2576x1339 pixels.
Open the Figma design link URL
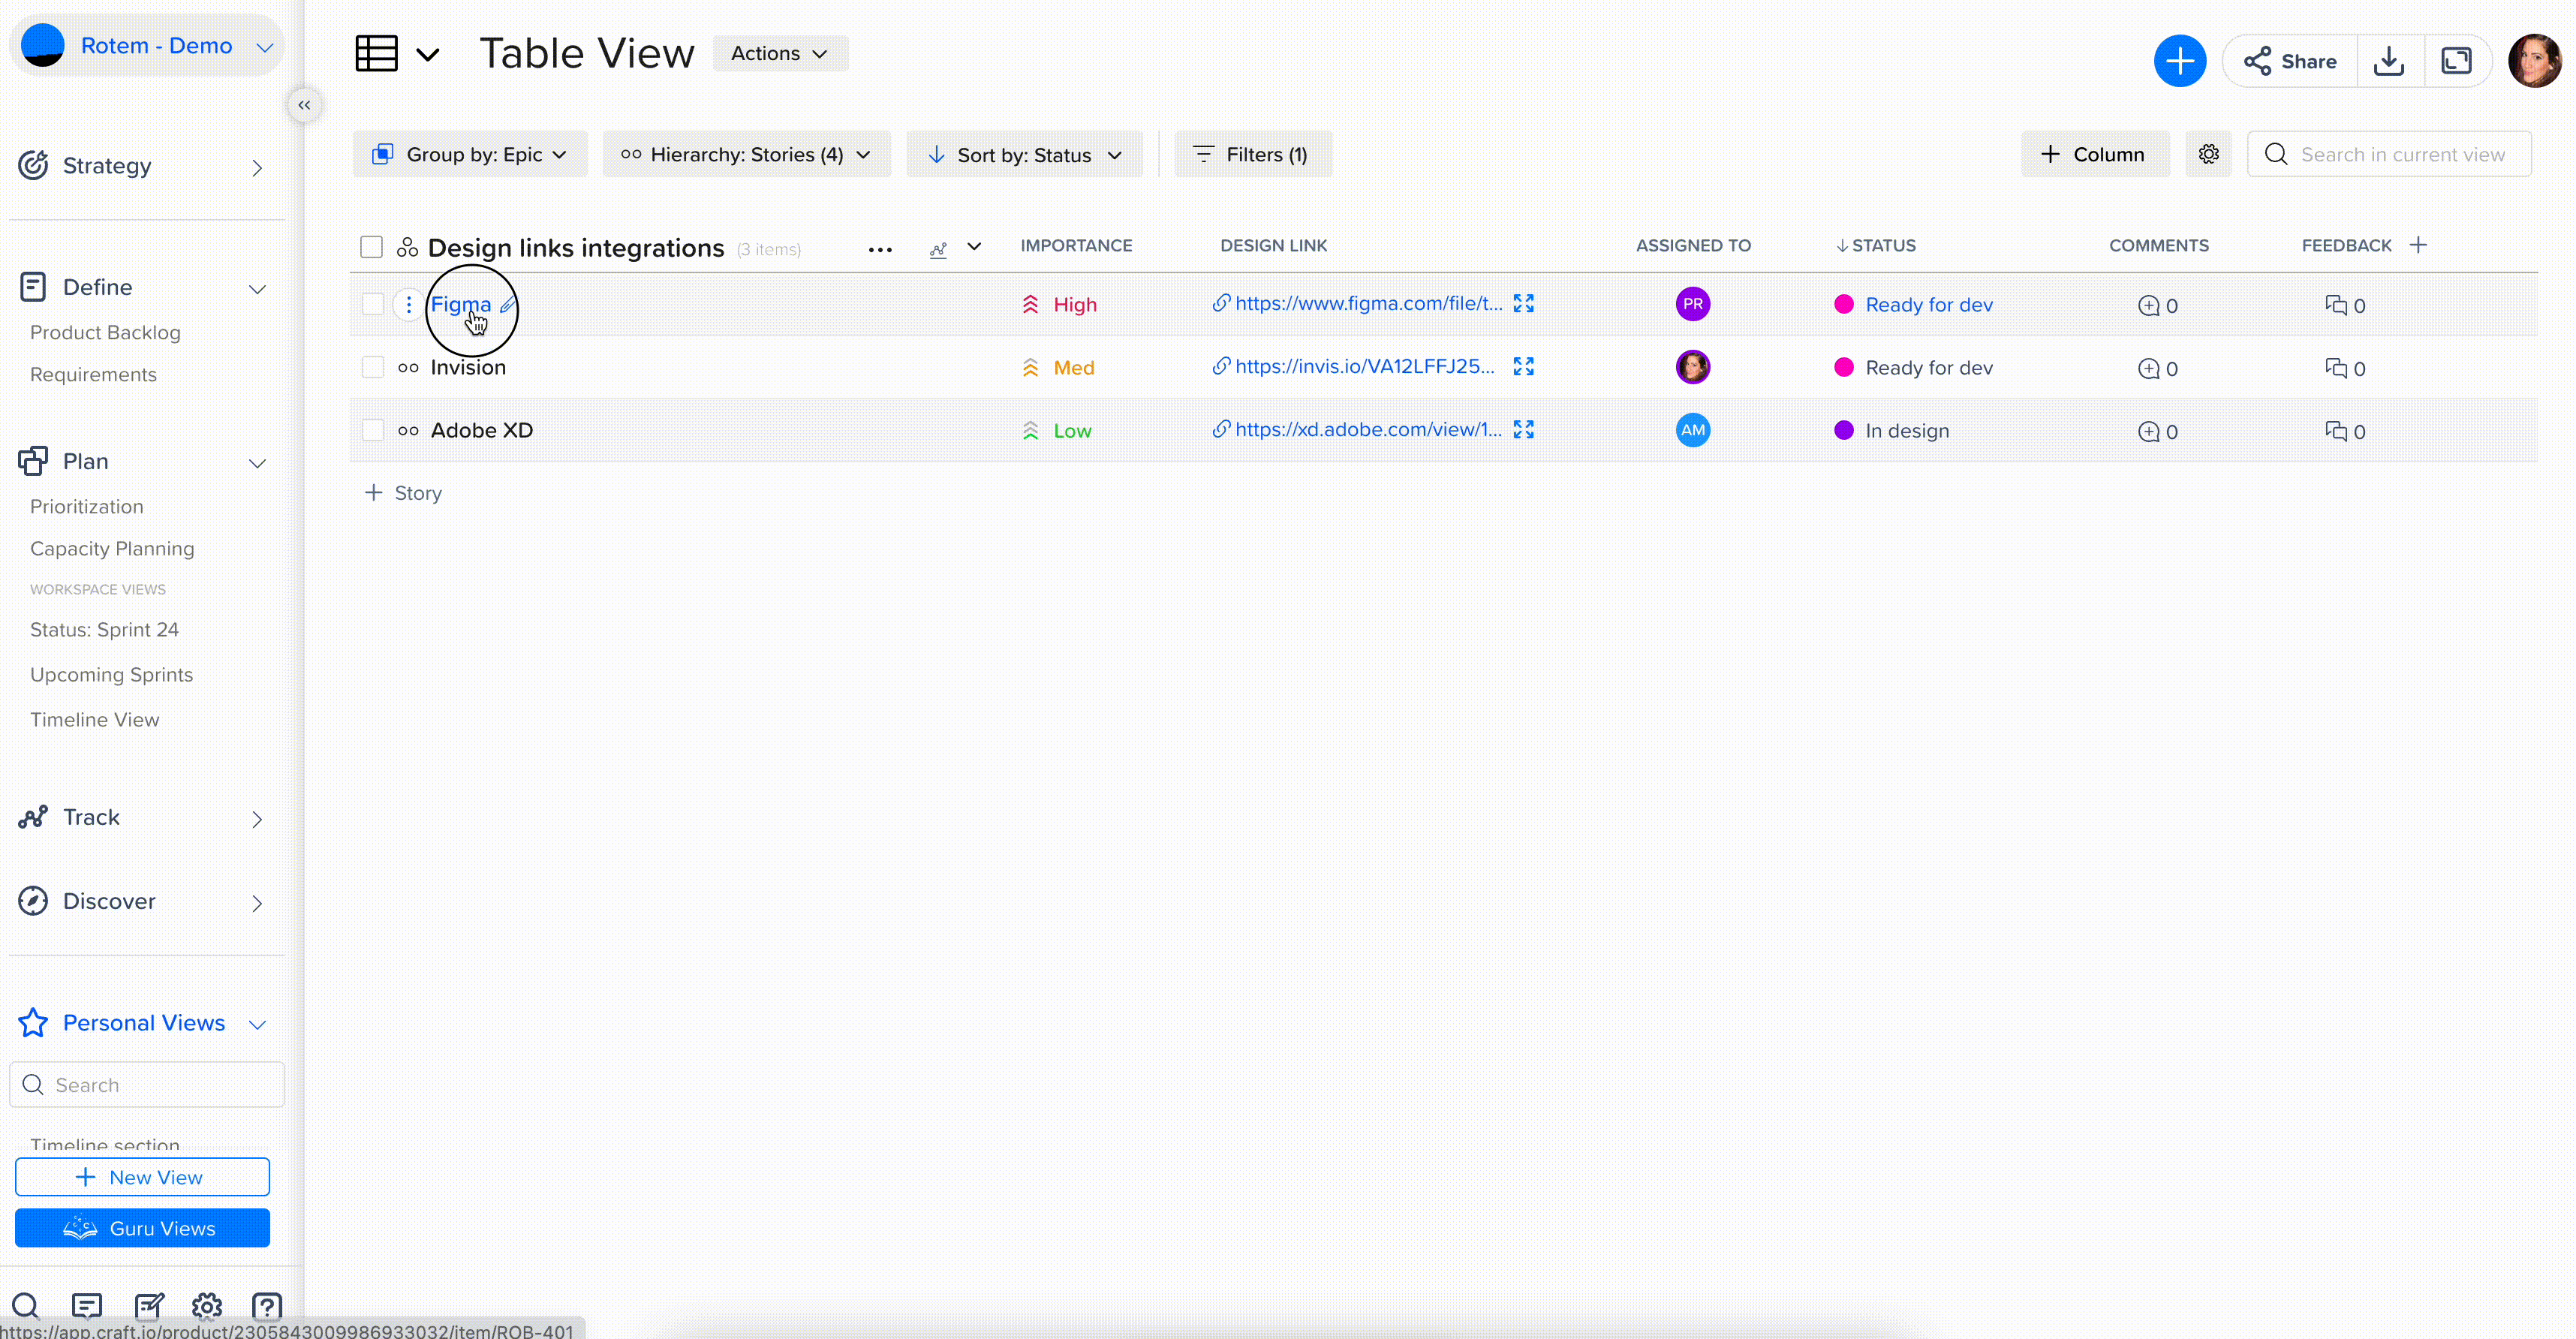(1365, 303)
